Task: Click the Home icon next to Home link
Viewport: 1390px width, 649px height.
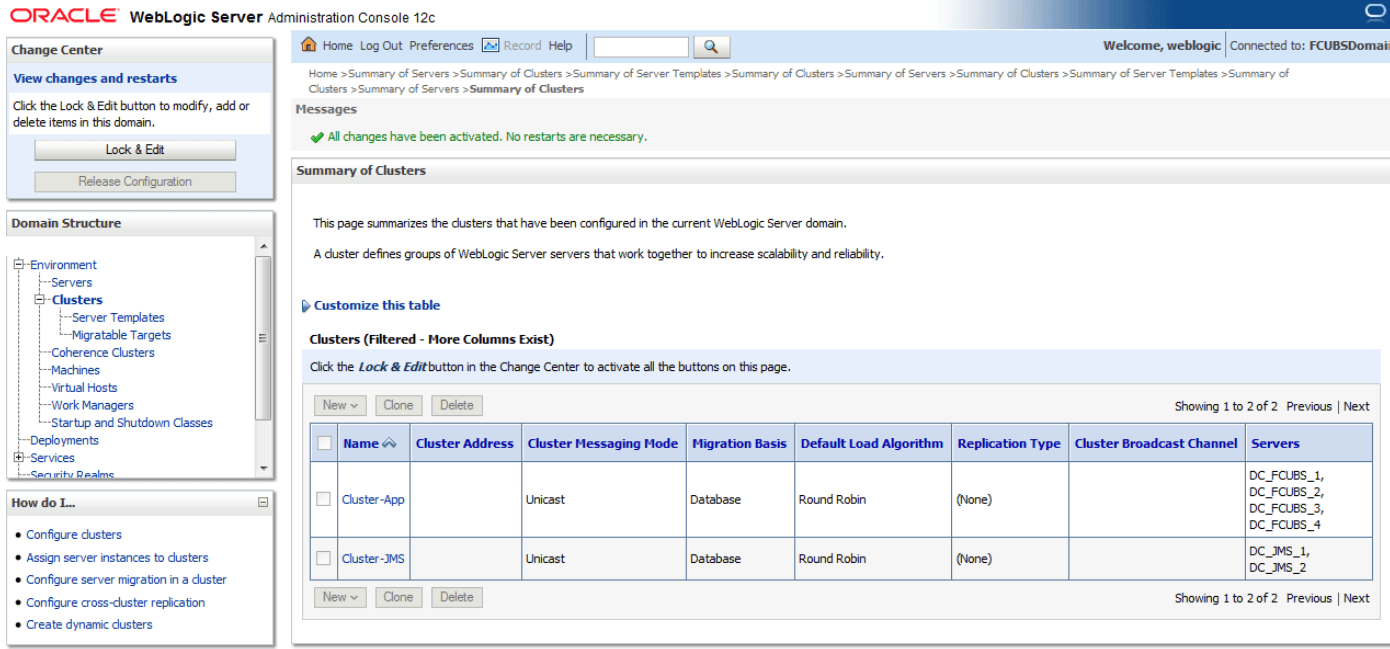Action: click(x=310, y=45)
